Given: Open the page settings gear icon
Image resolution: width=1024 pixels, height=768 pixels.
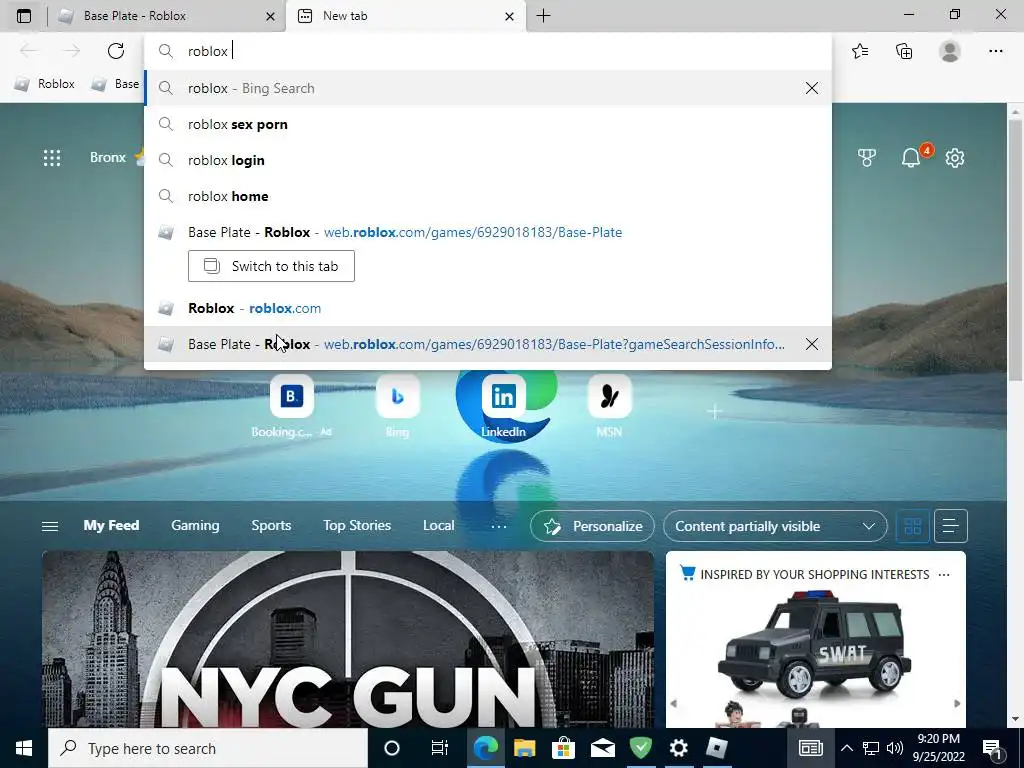Looking at the screenshot, I should (955, 157).
